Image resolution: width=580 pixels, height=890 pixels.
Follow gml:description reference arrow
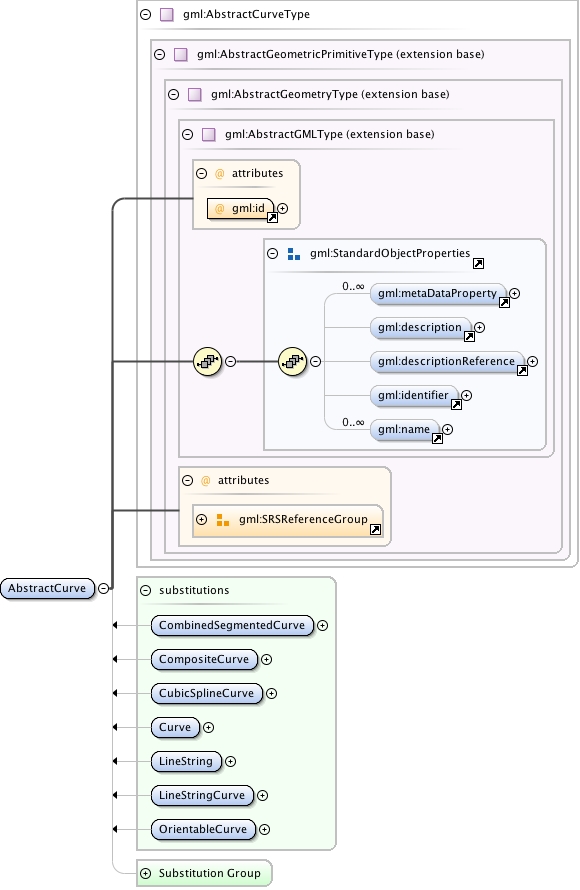[x=469, y=337]
